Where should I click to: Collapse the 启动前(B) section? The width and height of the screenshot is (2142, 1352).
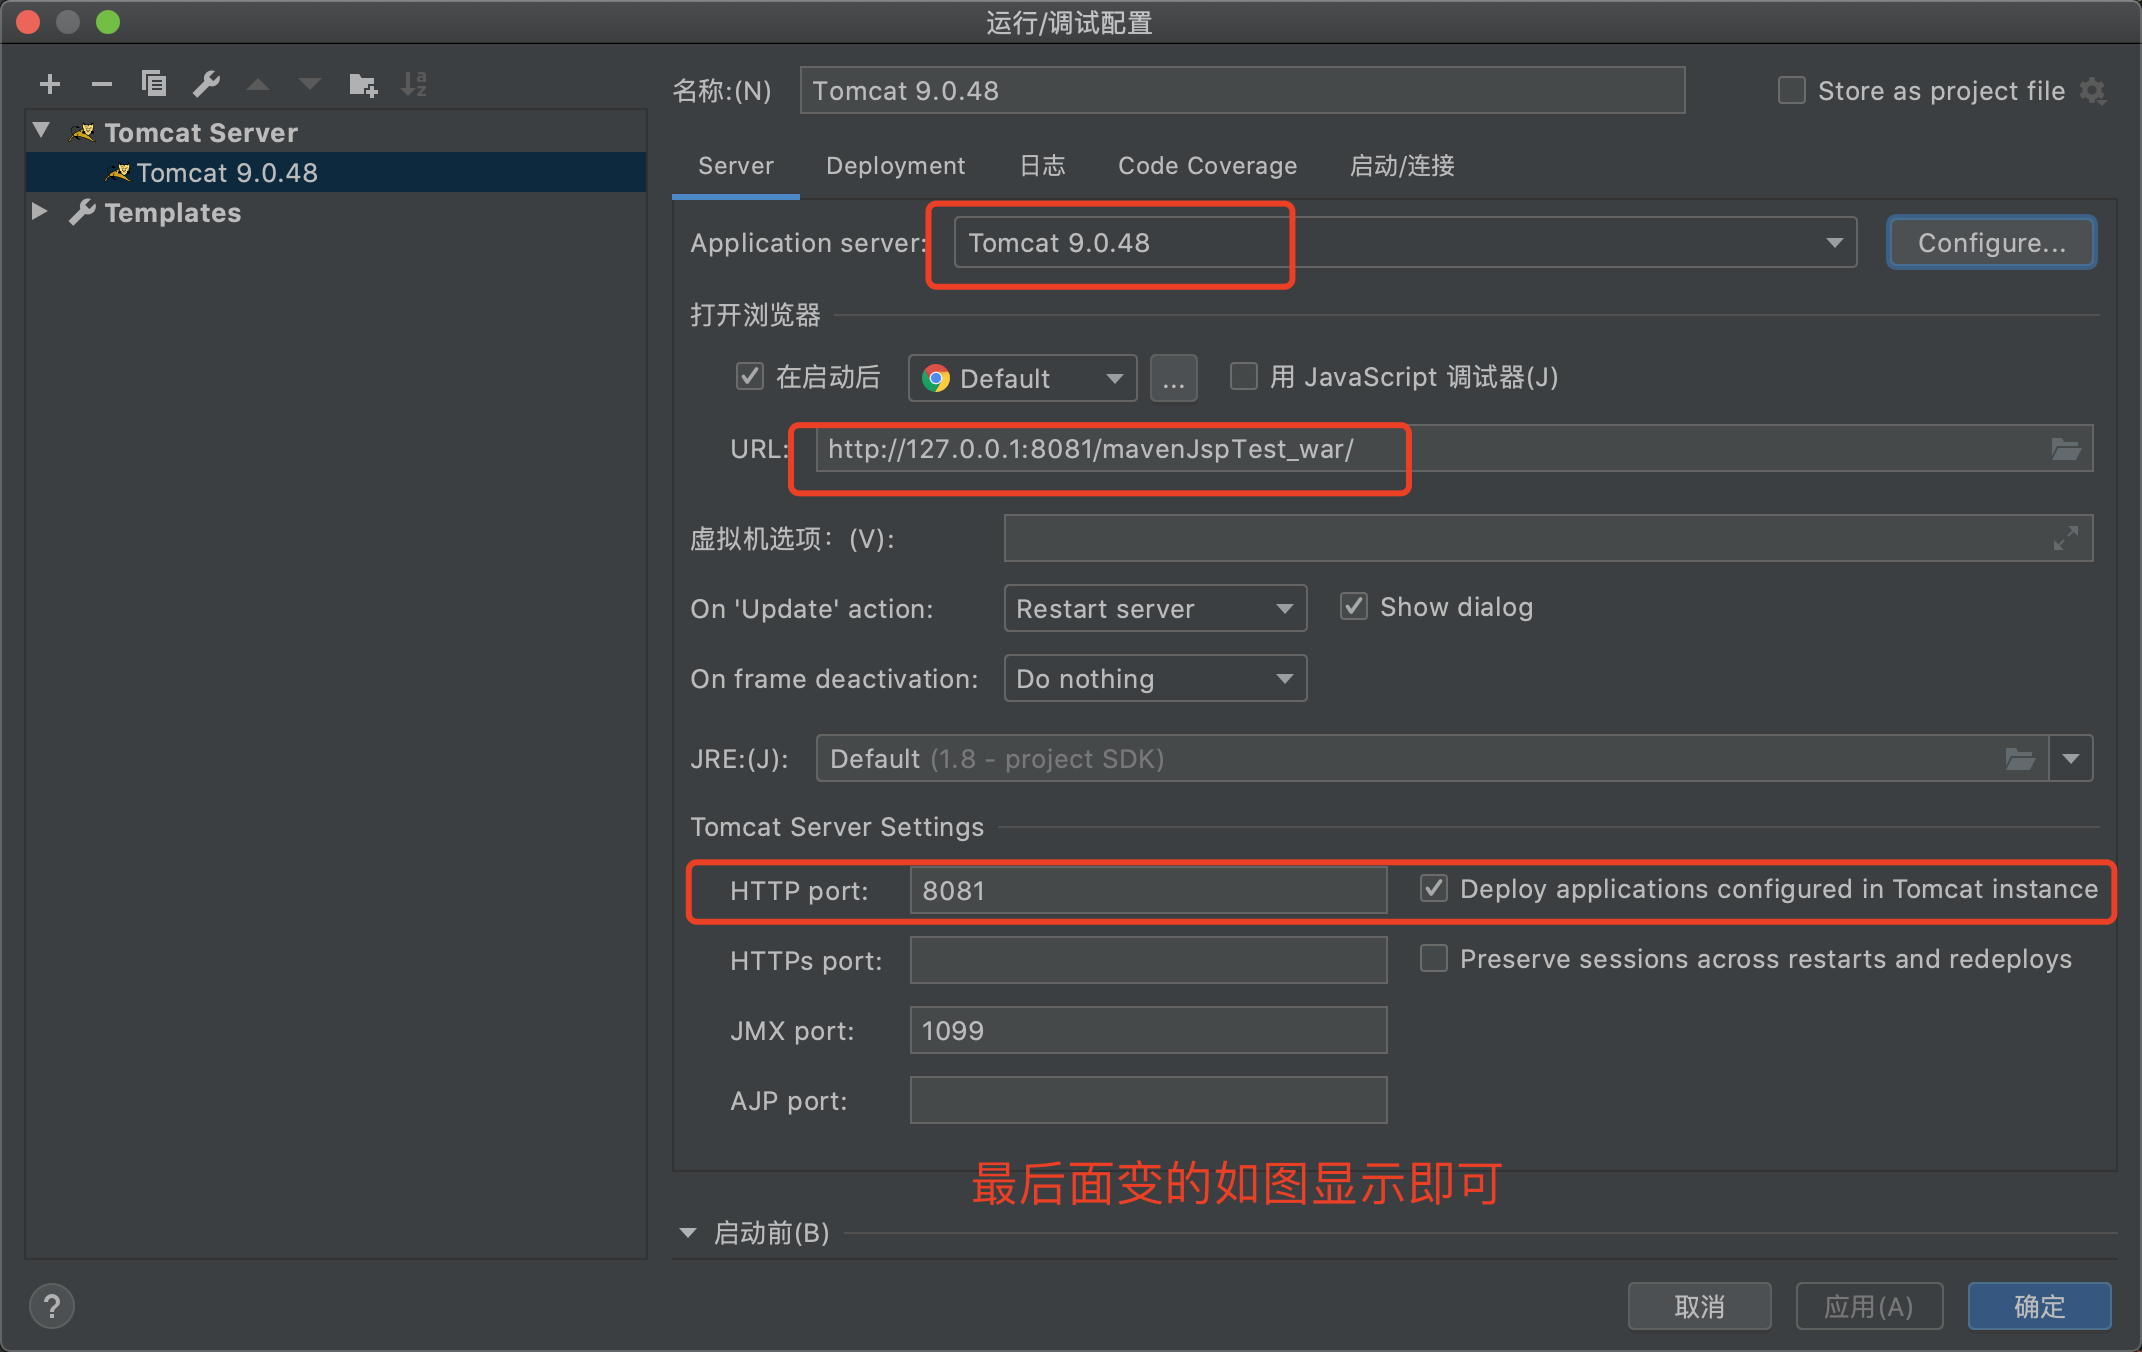click(688, 1233)
